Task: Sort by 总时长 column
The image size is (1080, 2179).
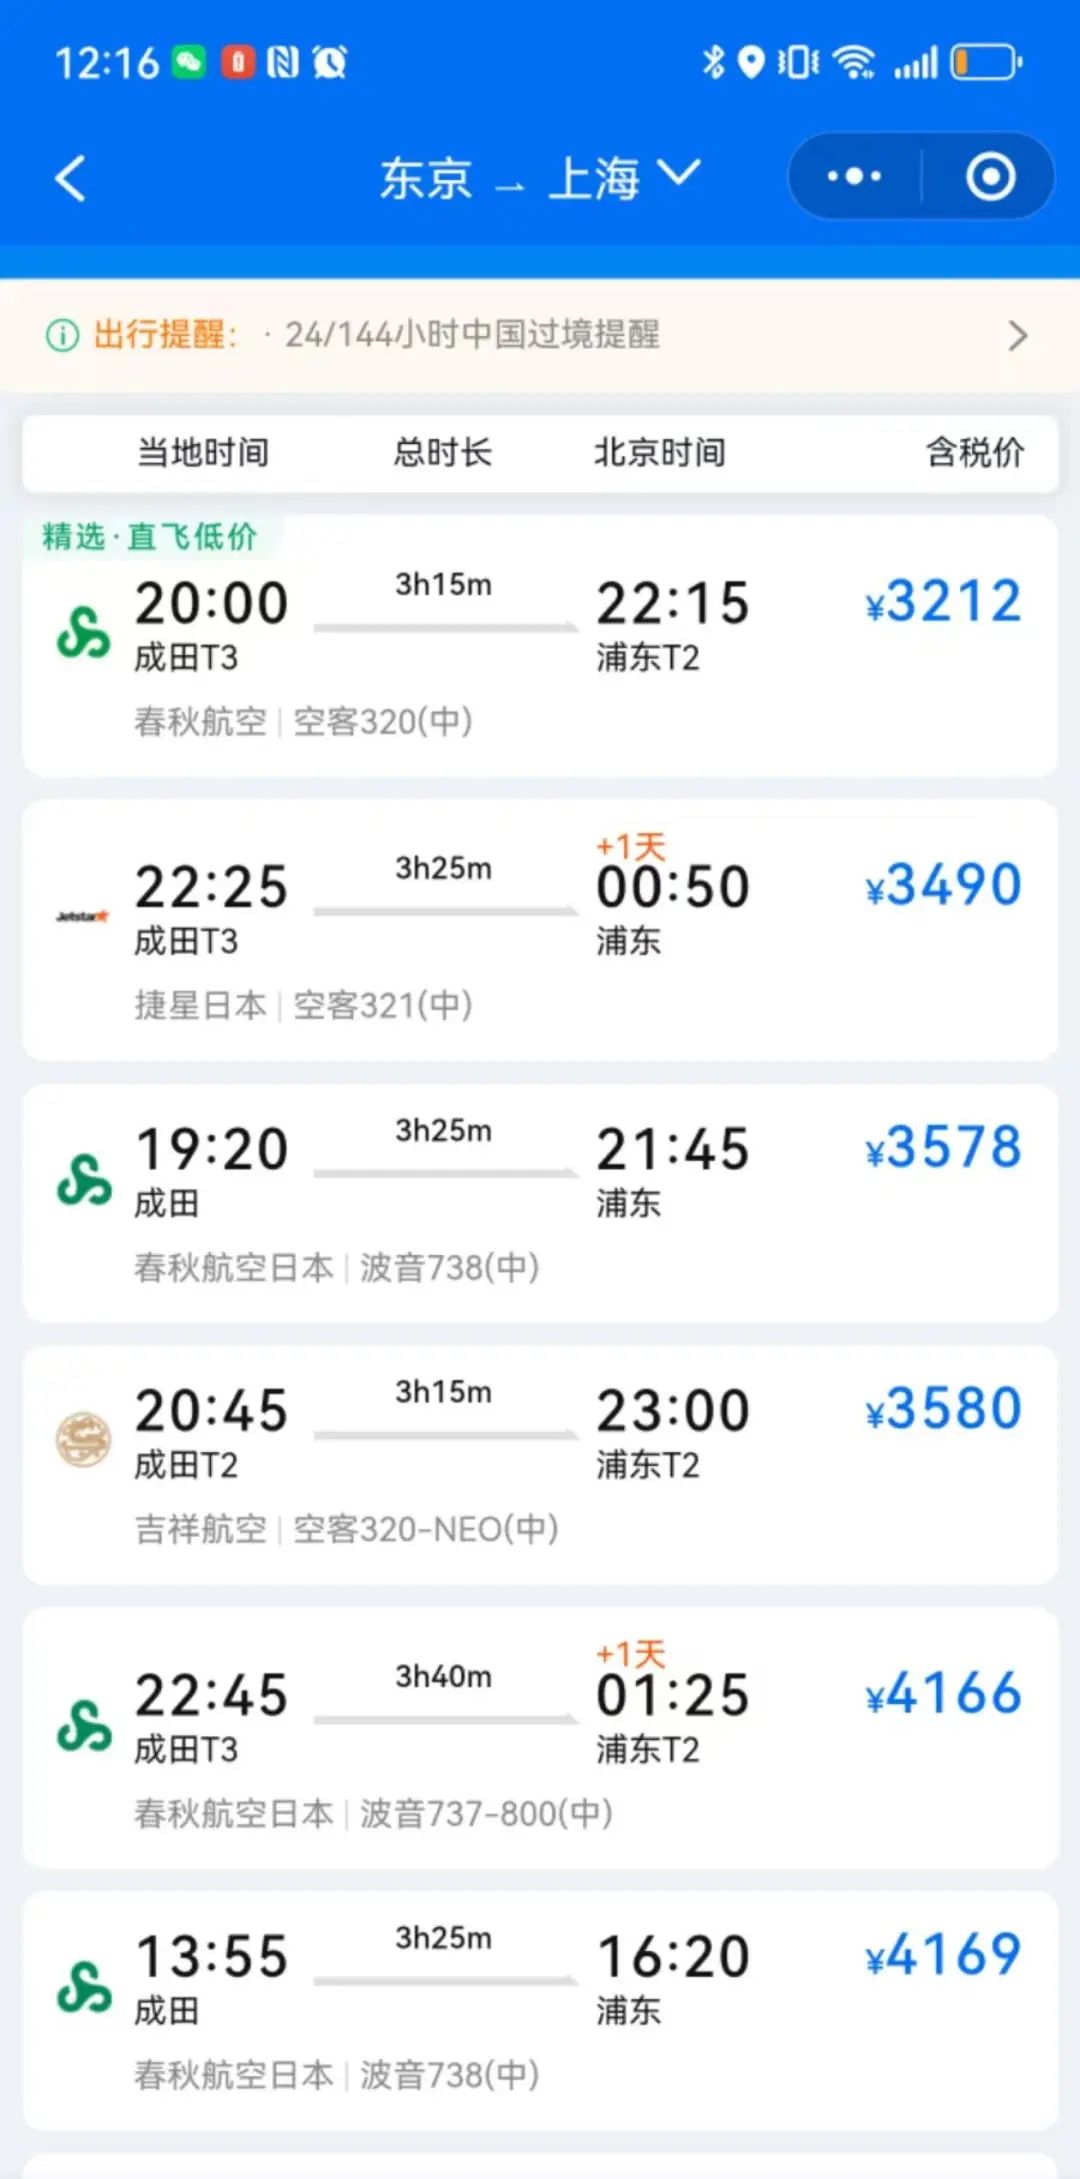Action: pyautogui.click(x=442, y=453)
